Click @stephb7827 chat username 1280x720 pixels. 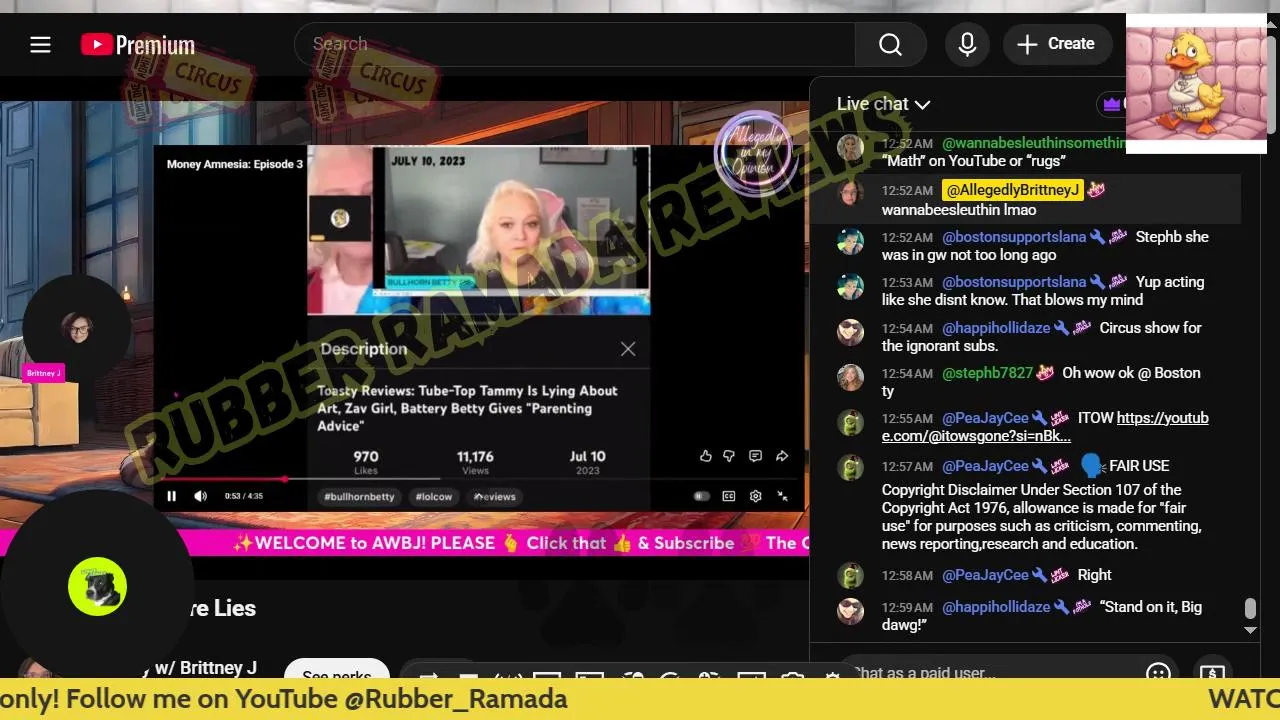click(987, 373)
